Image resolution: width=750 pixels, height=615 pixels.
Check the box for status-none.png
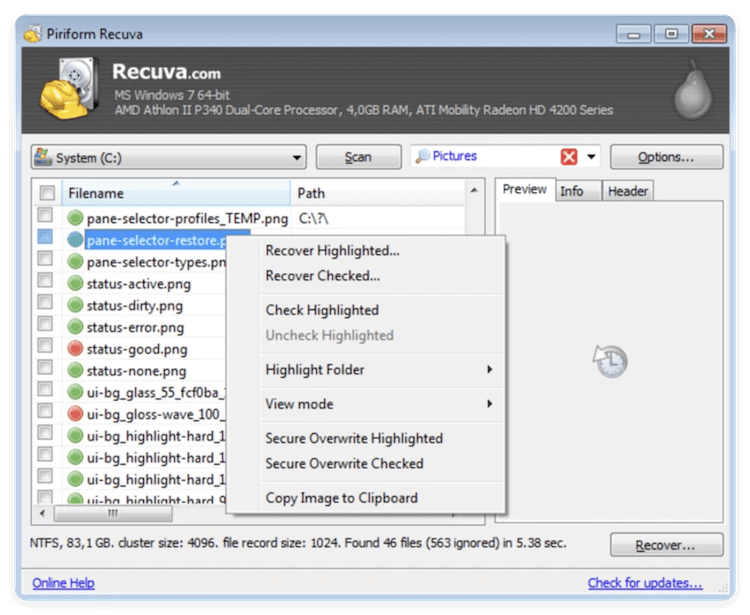pos(45,367)
